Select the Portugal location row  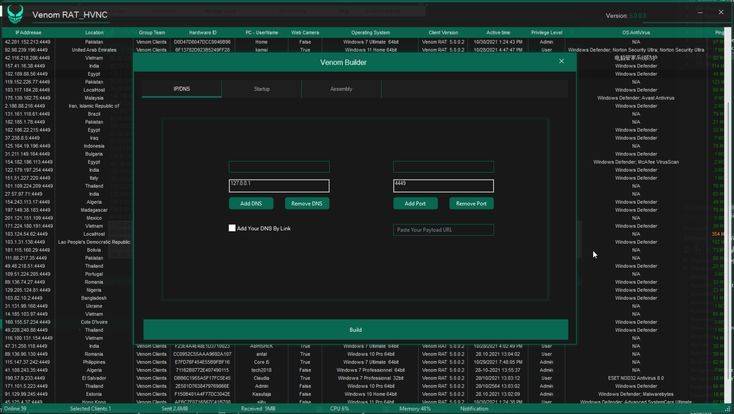[x=94, y=274]
